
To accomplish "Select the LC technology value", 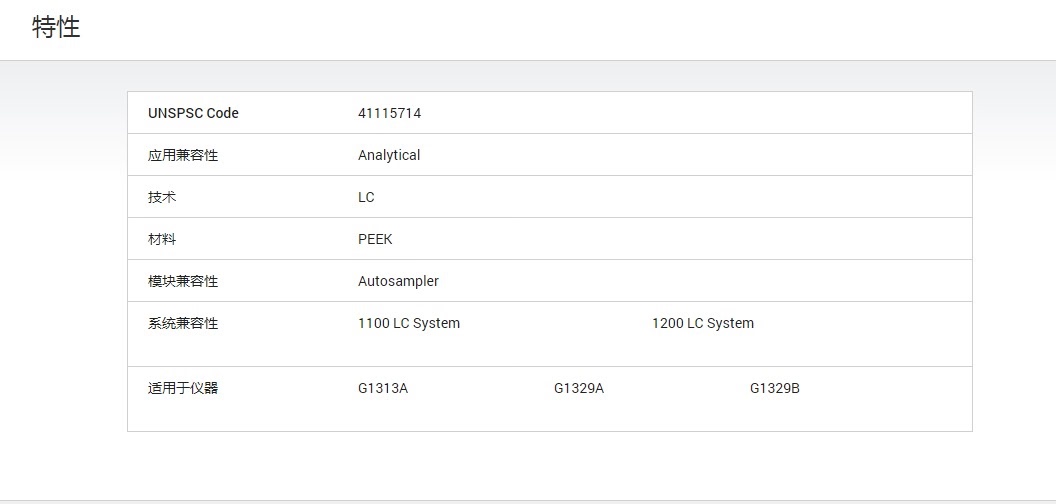I will point(366,197).
